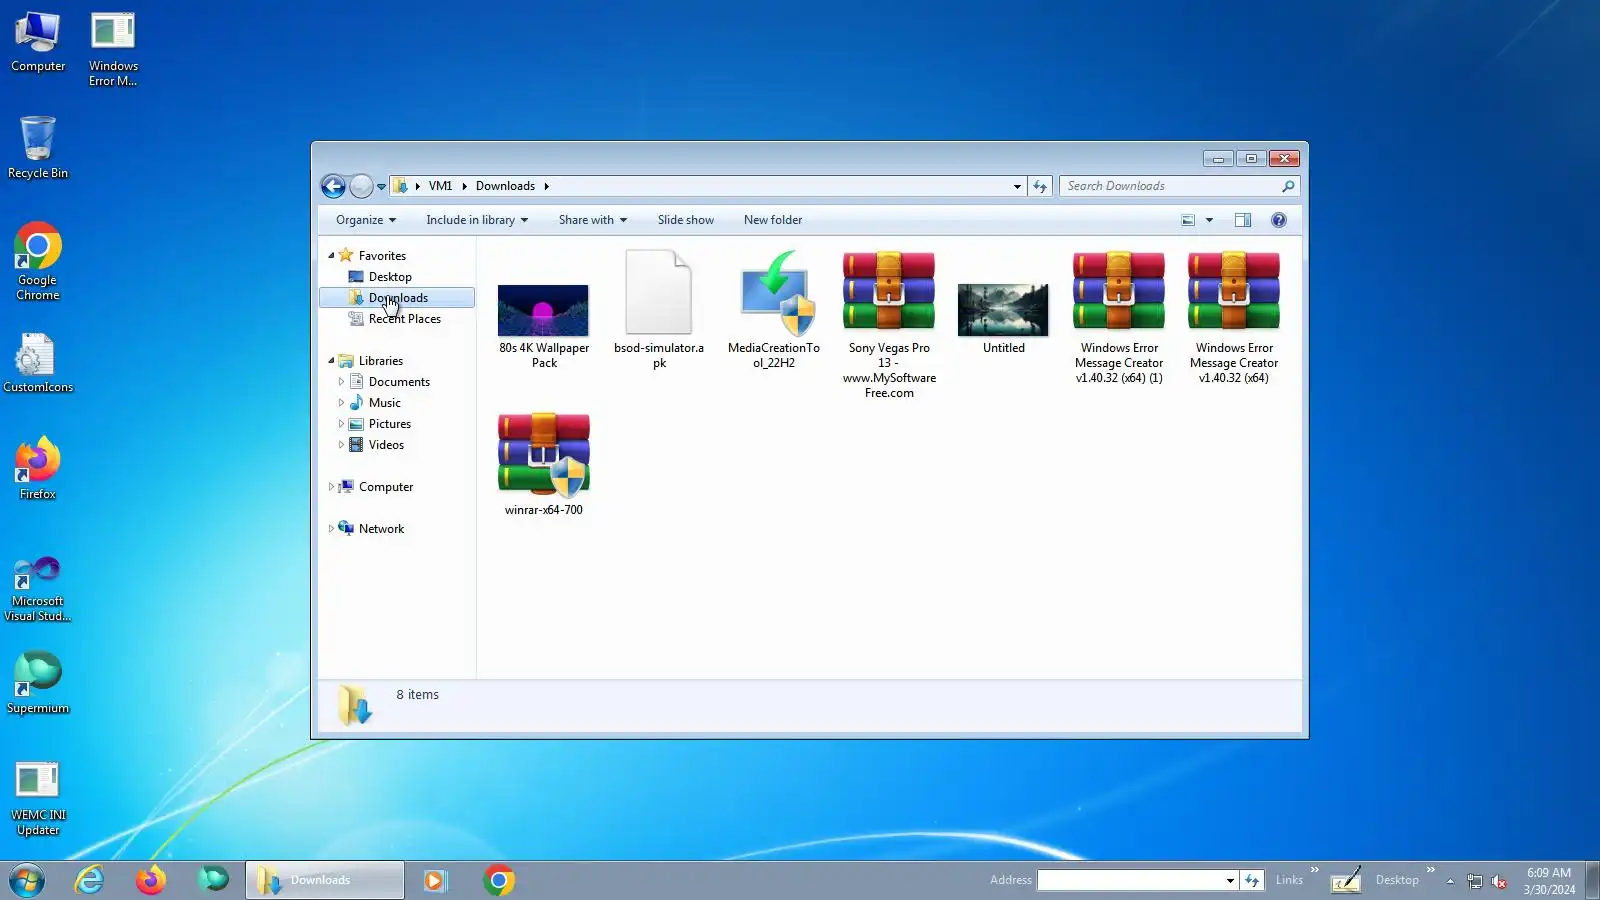Show the preview pane

tap(1243, 220)
